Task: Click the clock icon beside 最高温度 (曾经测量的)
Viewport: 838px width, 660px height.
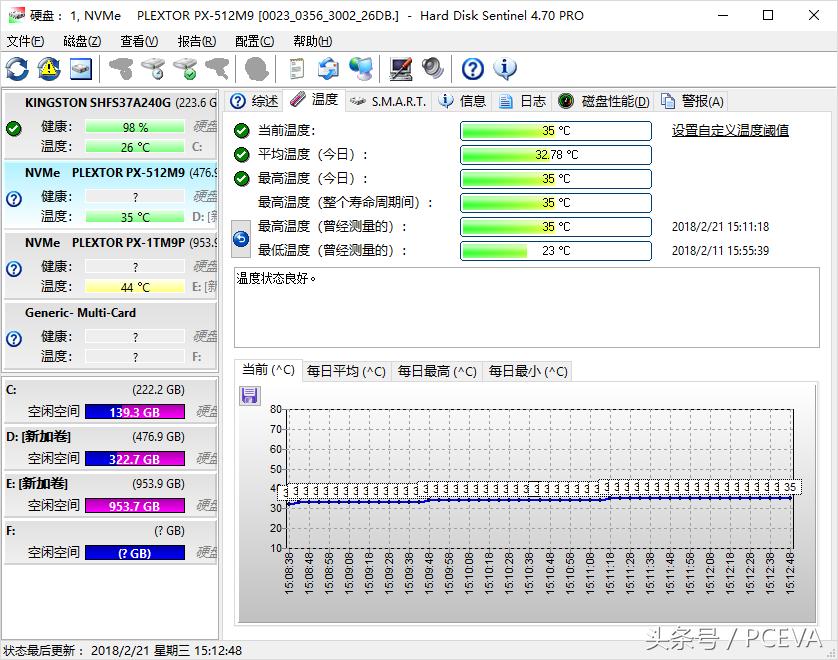Action: click(x=238, y=239)
